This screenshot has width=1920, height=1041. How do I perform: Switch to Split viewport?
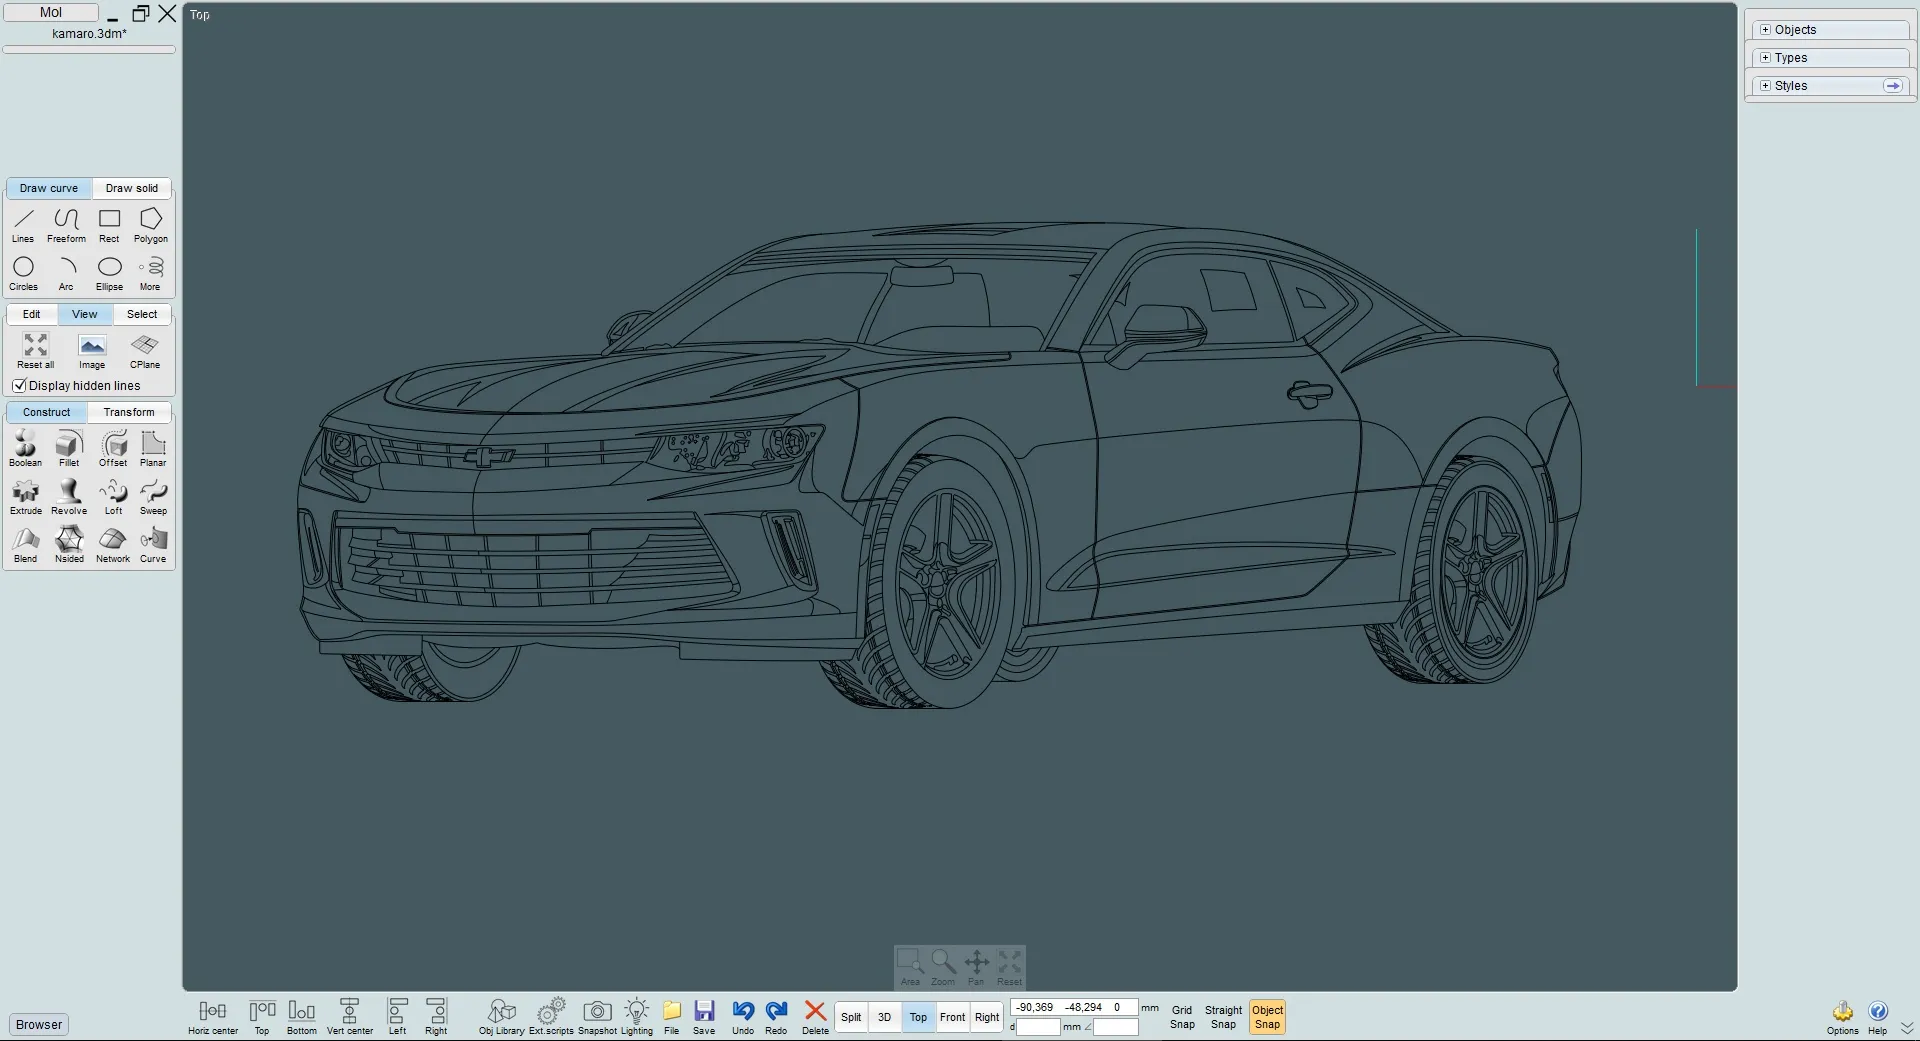pos(851,1017)
